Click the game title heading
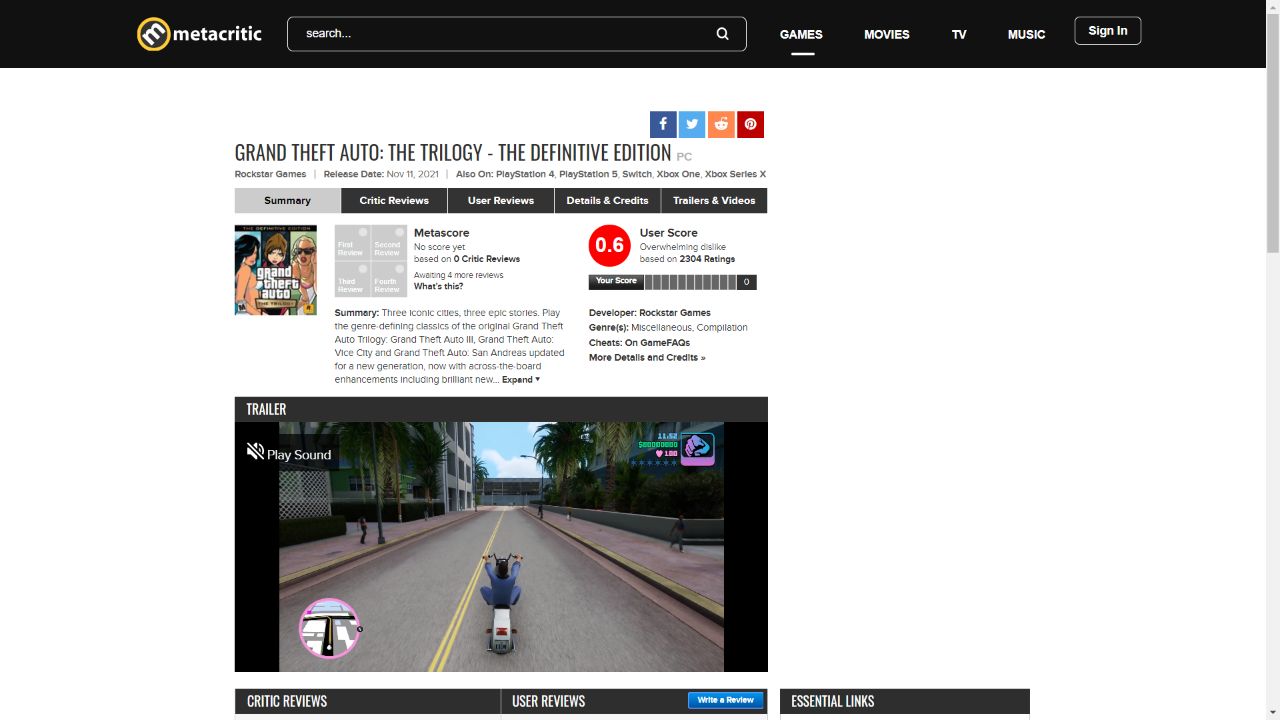 (453, 153)
